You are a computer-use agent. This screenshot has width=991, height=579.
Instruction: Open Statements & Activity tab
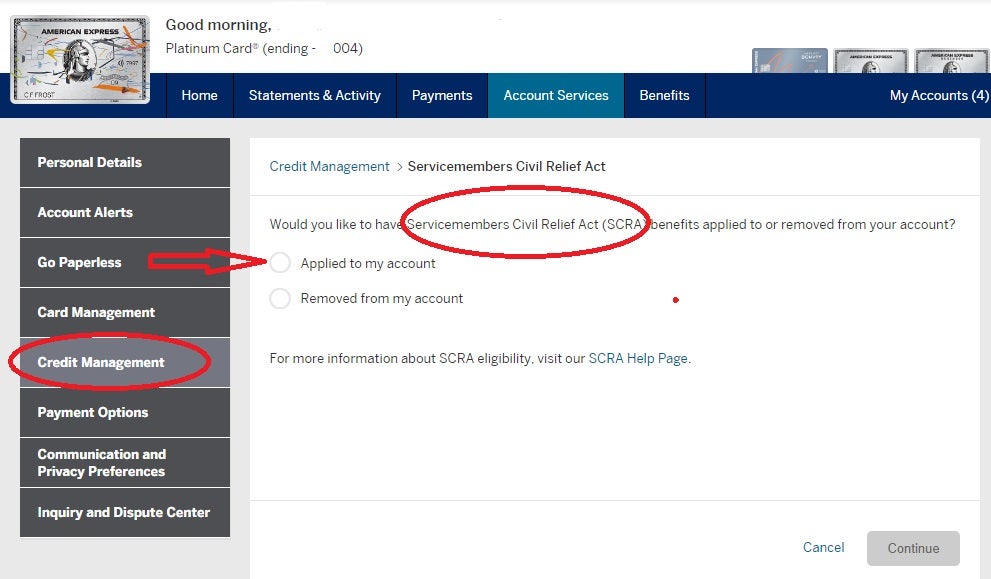[x=315, y=95]
